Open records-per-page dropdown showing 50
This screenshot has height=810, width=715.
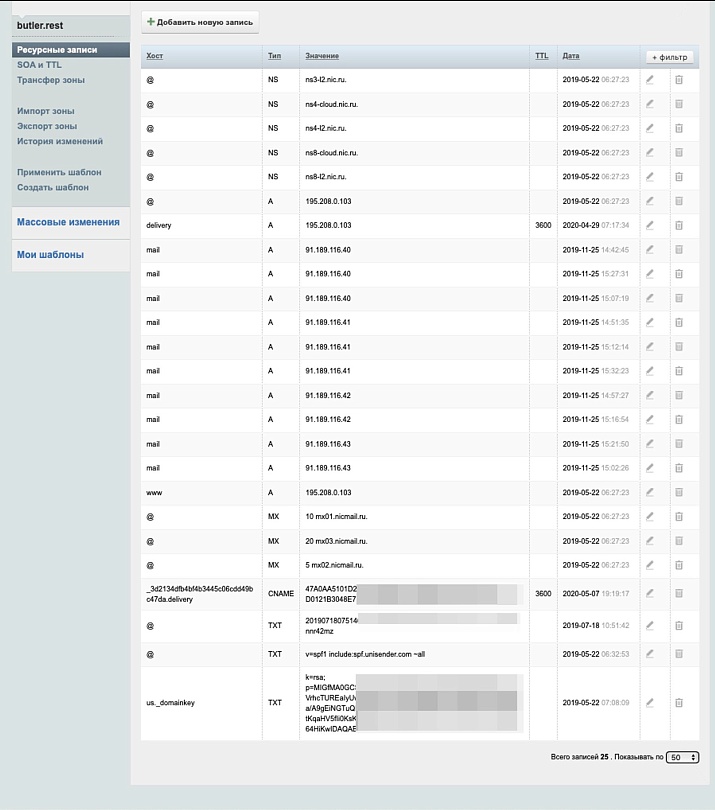coord(683,758)
